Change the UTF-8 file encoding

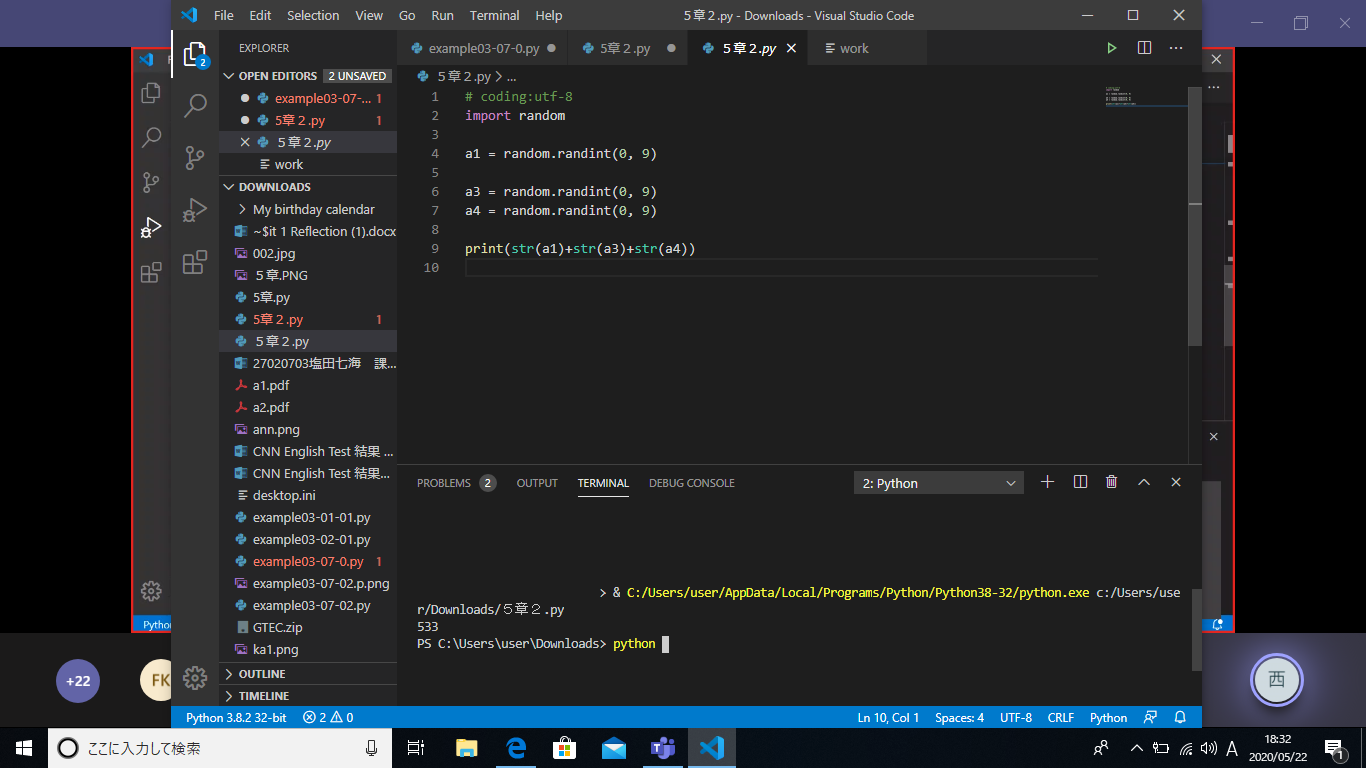[x=1016, y=717]
